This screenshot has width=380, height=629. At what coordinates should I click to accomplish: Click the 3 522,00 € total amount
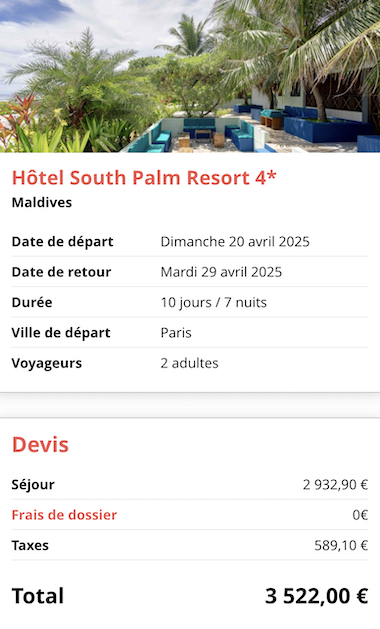coord(317,596)
